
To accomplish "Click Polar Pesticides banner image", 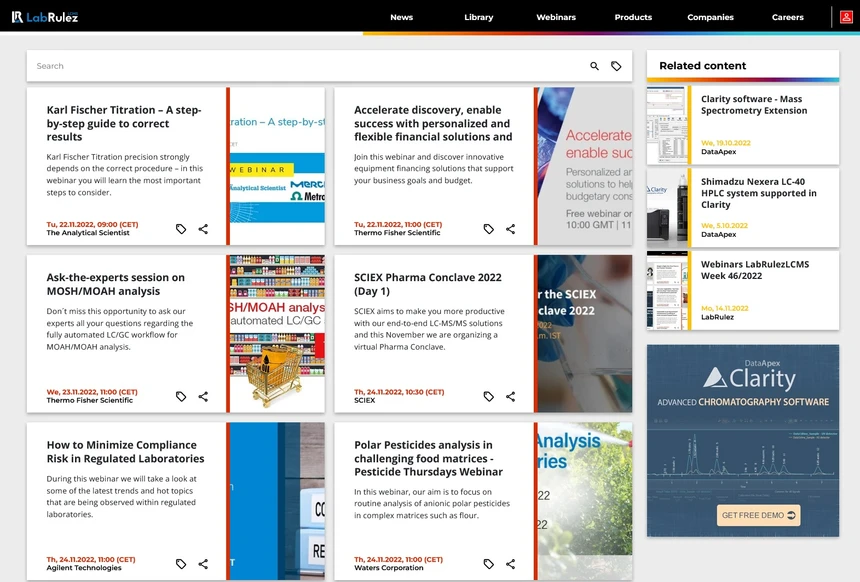I will [585, 501].
